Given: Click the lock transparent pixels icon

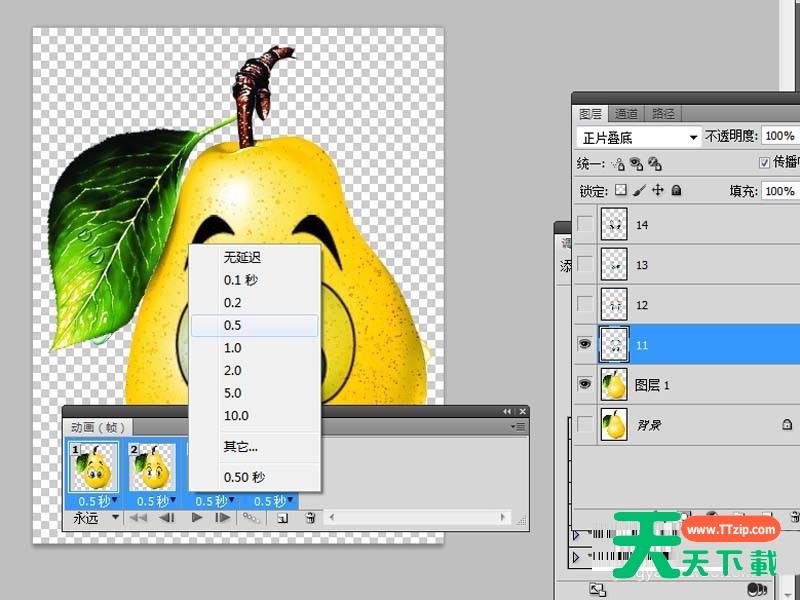Looking at the screenshot, I should [x=620, y=190].
